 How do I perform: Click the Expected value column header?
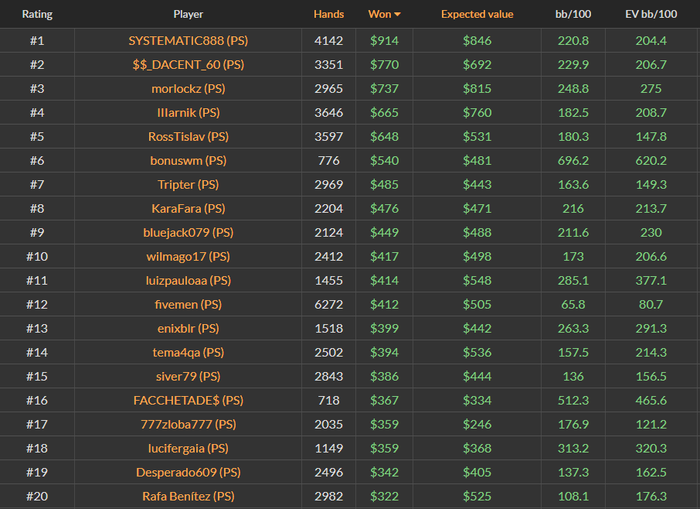(x=476, y=15)
